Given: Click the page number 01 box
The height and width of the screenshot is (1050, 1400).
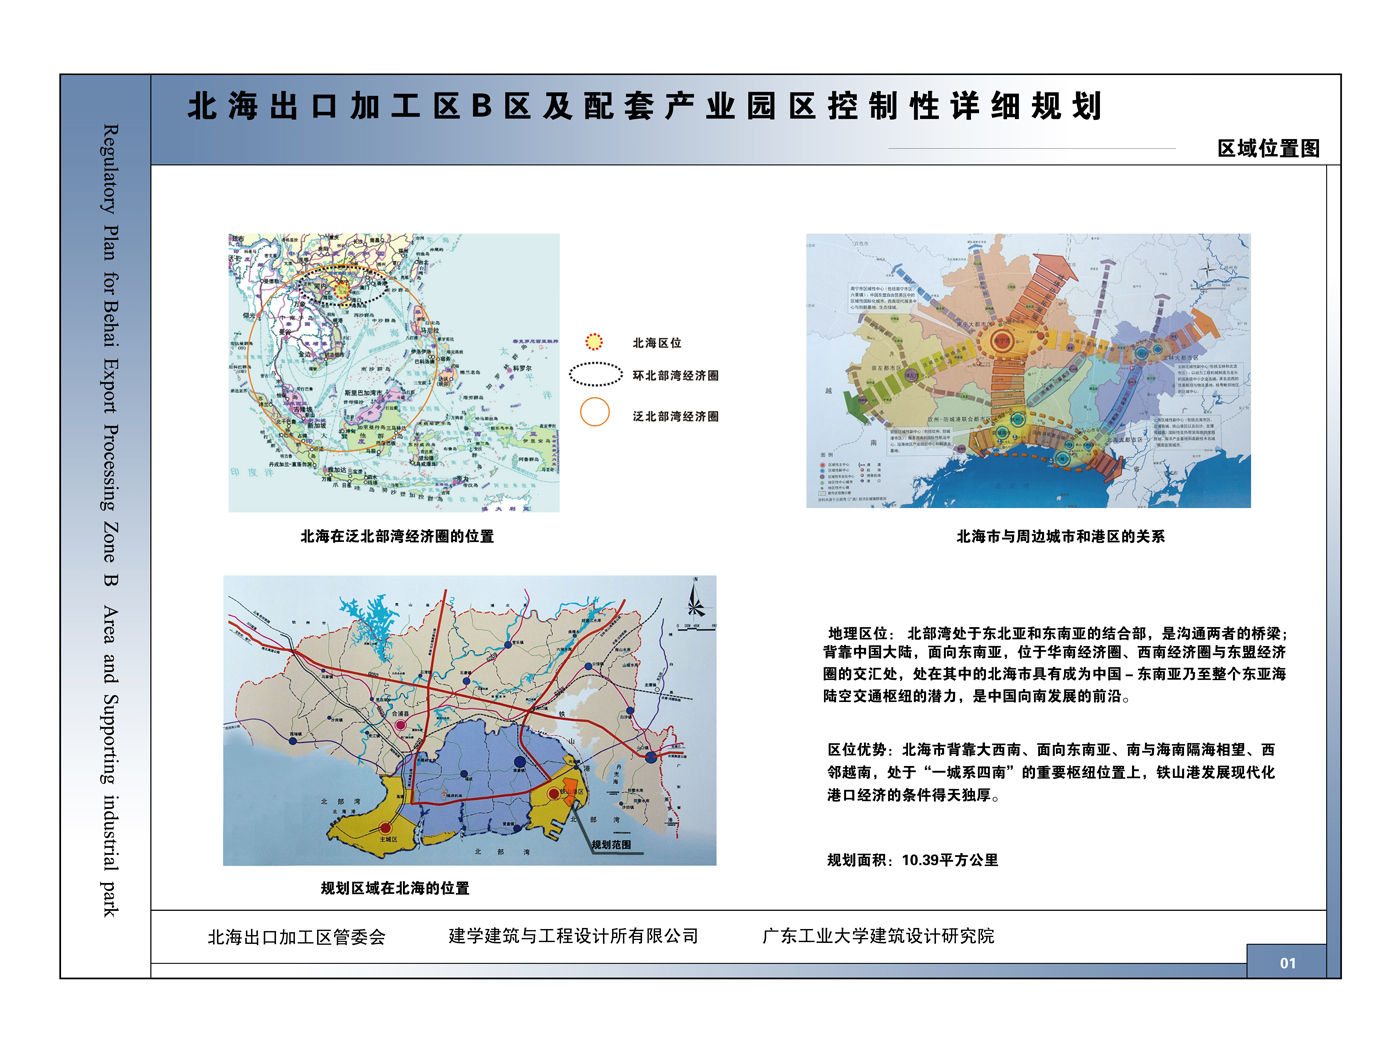Looking at the screenshot, I should (x=1287, y=962).
